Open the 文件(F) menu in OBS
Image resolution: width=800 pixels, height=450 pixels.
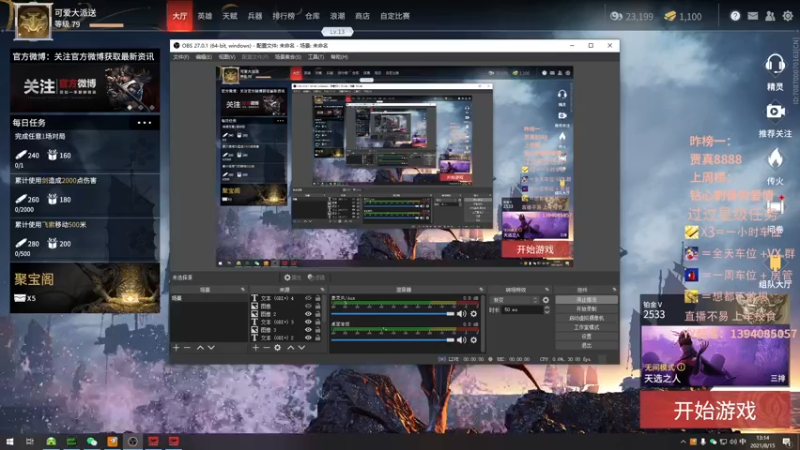(181, 57)
